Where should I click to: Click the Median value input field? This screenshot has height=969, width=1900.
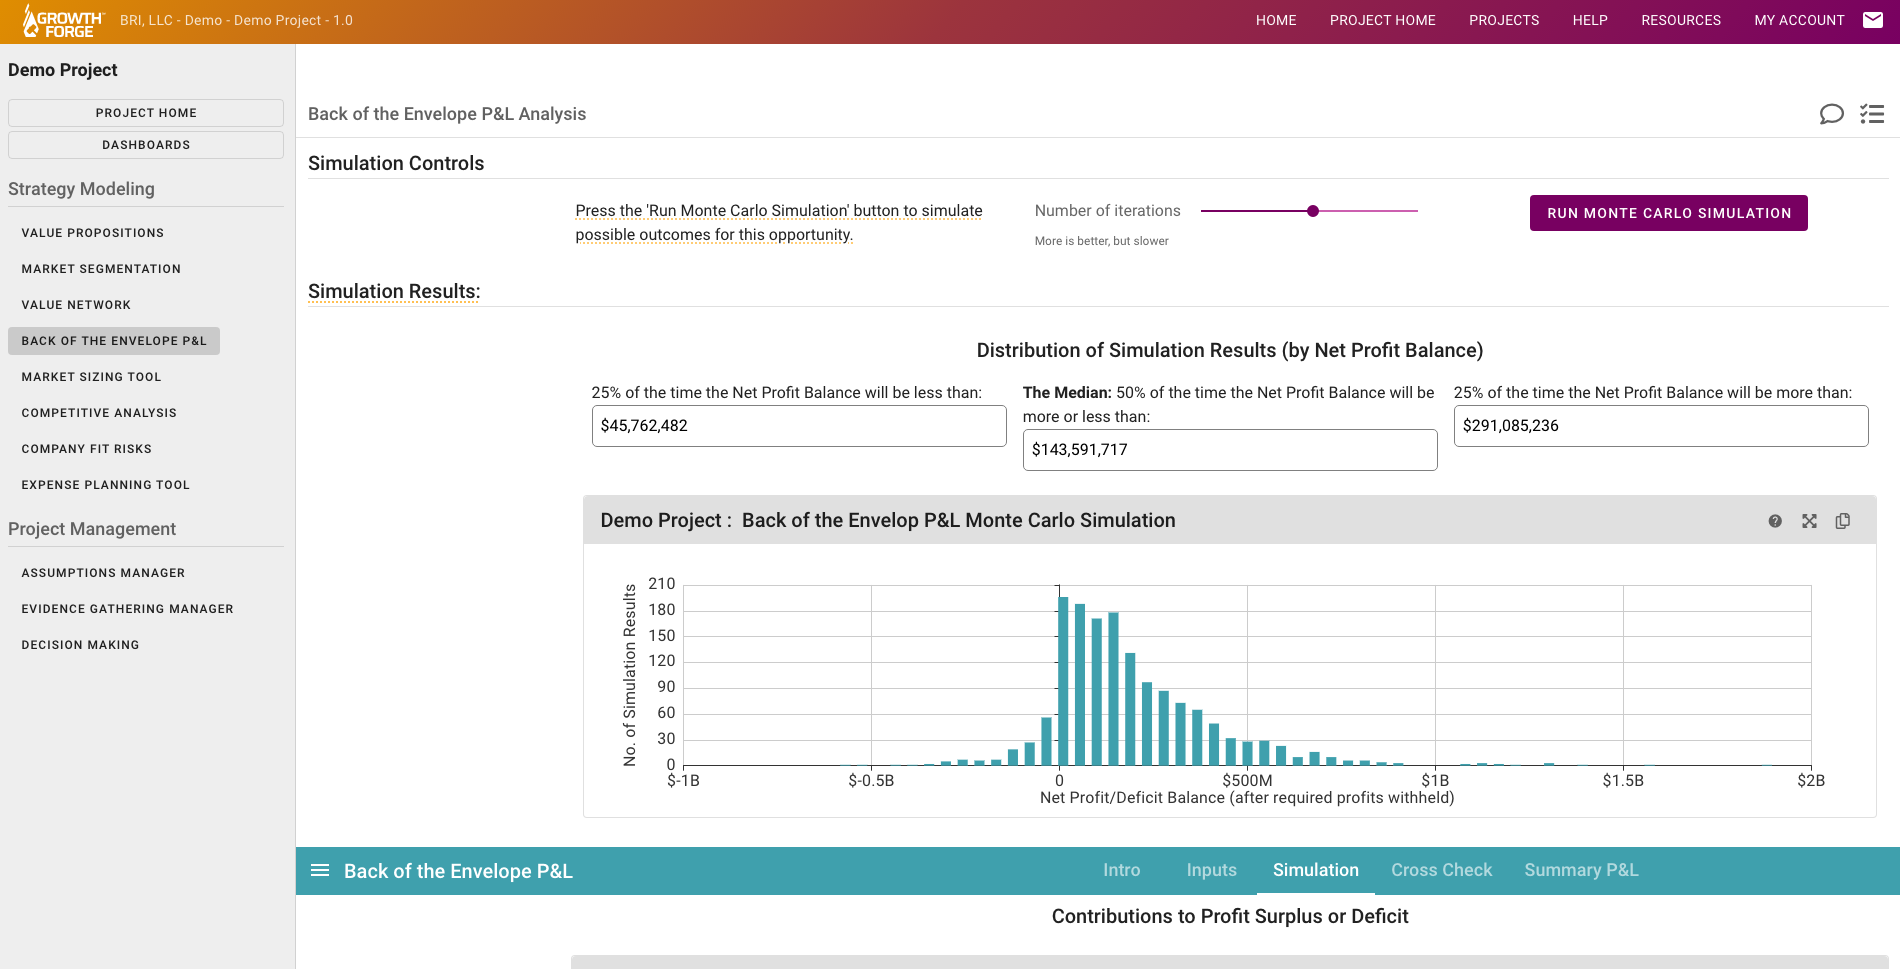pyautogui.click(x=1229, y=449)
